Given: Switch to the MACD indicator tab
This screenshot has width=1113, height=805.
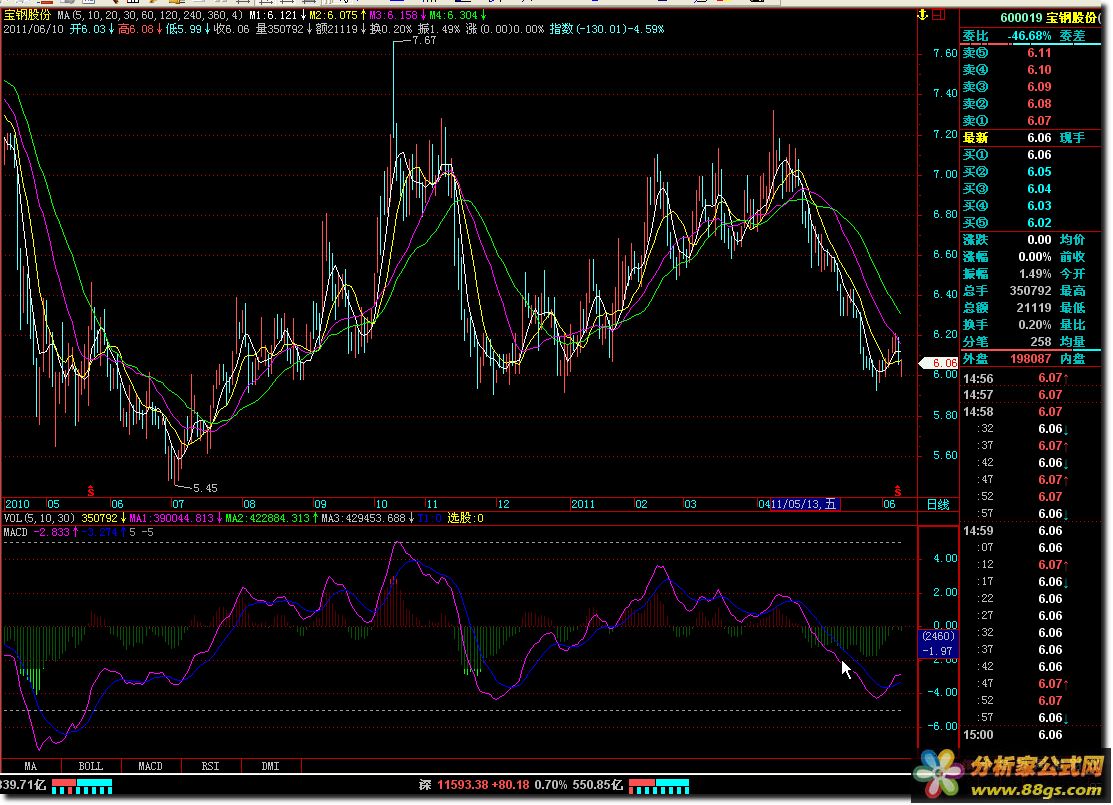Looking at the screenshot, I should coord(150,766).
